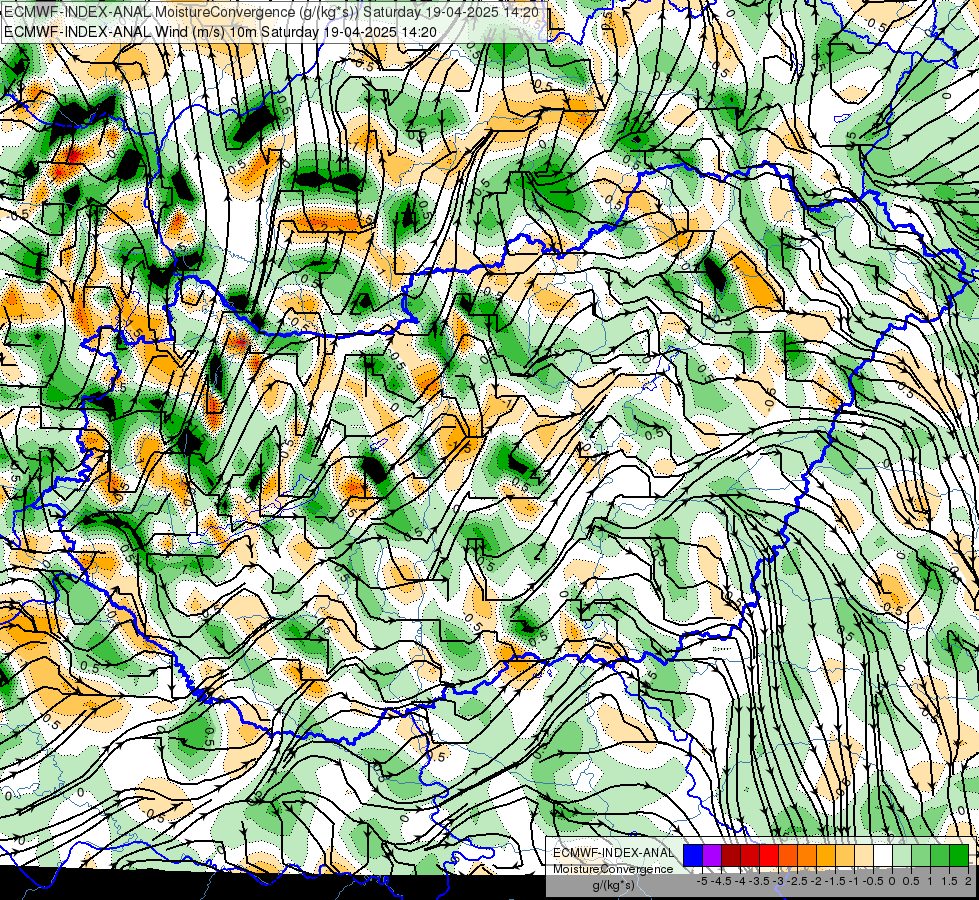
Task: Click the purple legend color swatch
Action: click(x=712, y=856)
